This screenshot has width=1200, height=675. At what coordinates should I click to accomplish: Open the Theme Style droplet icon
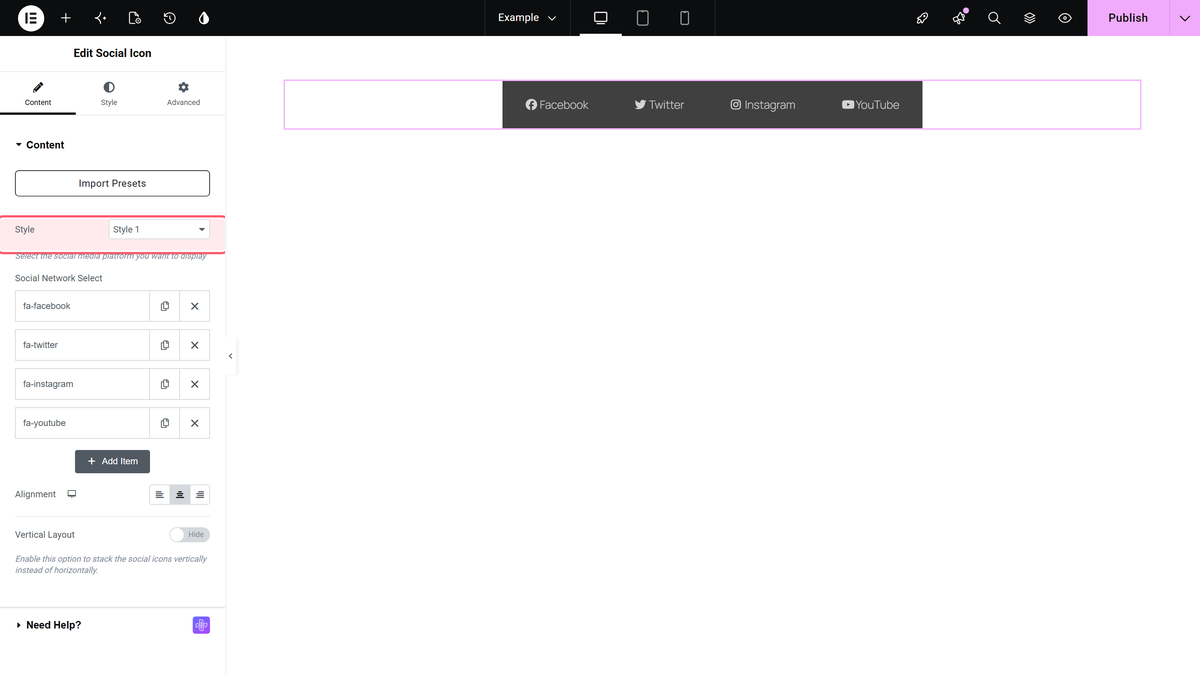(204, 18)
